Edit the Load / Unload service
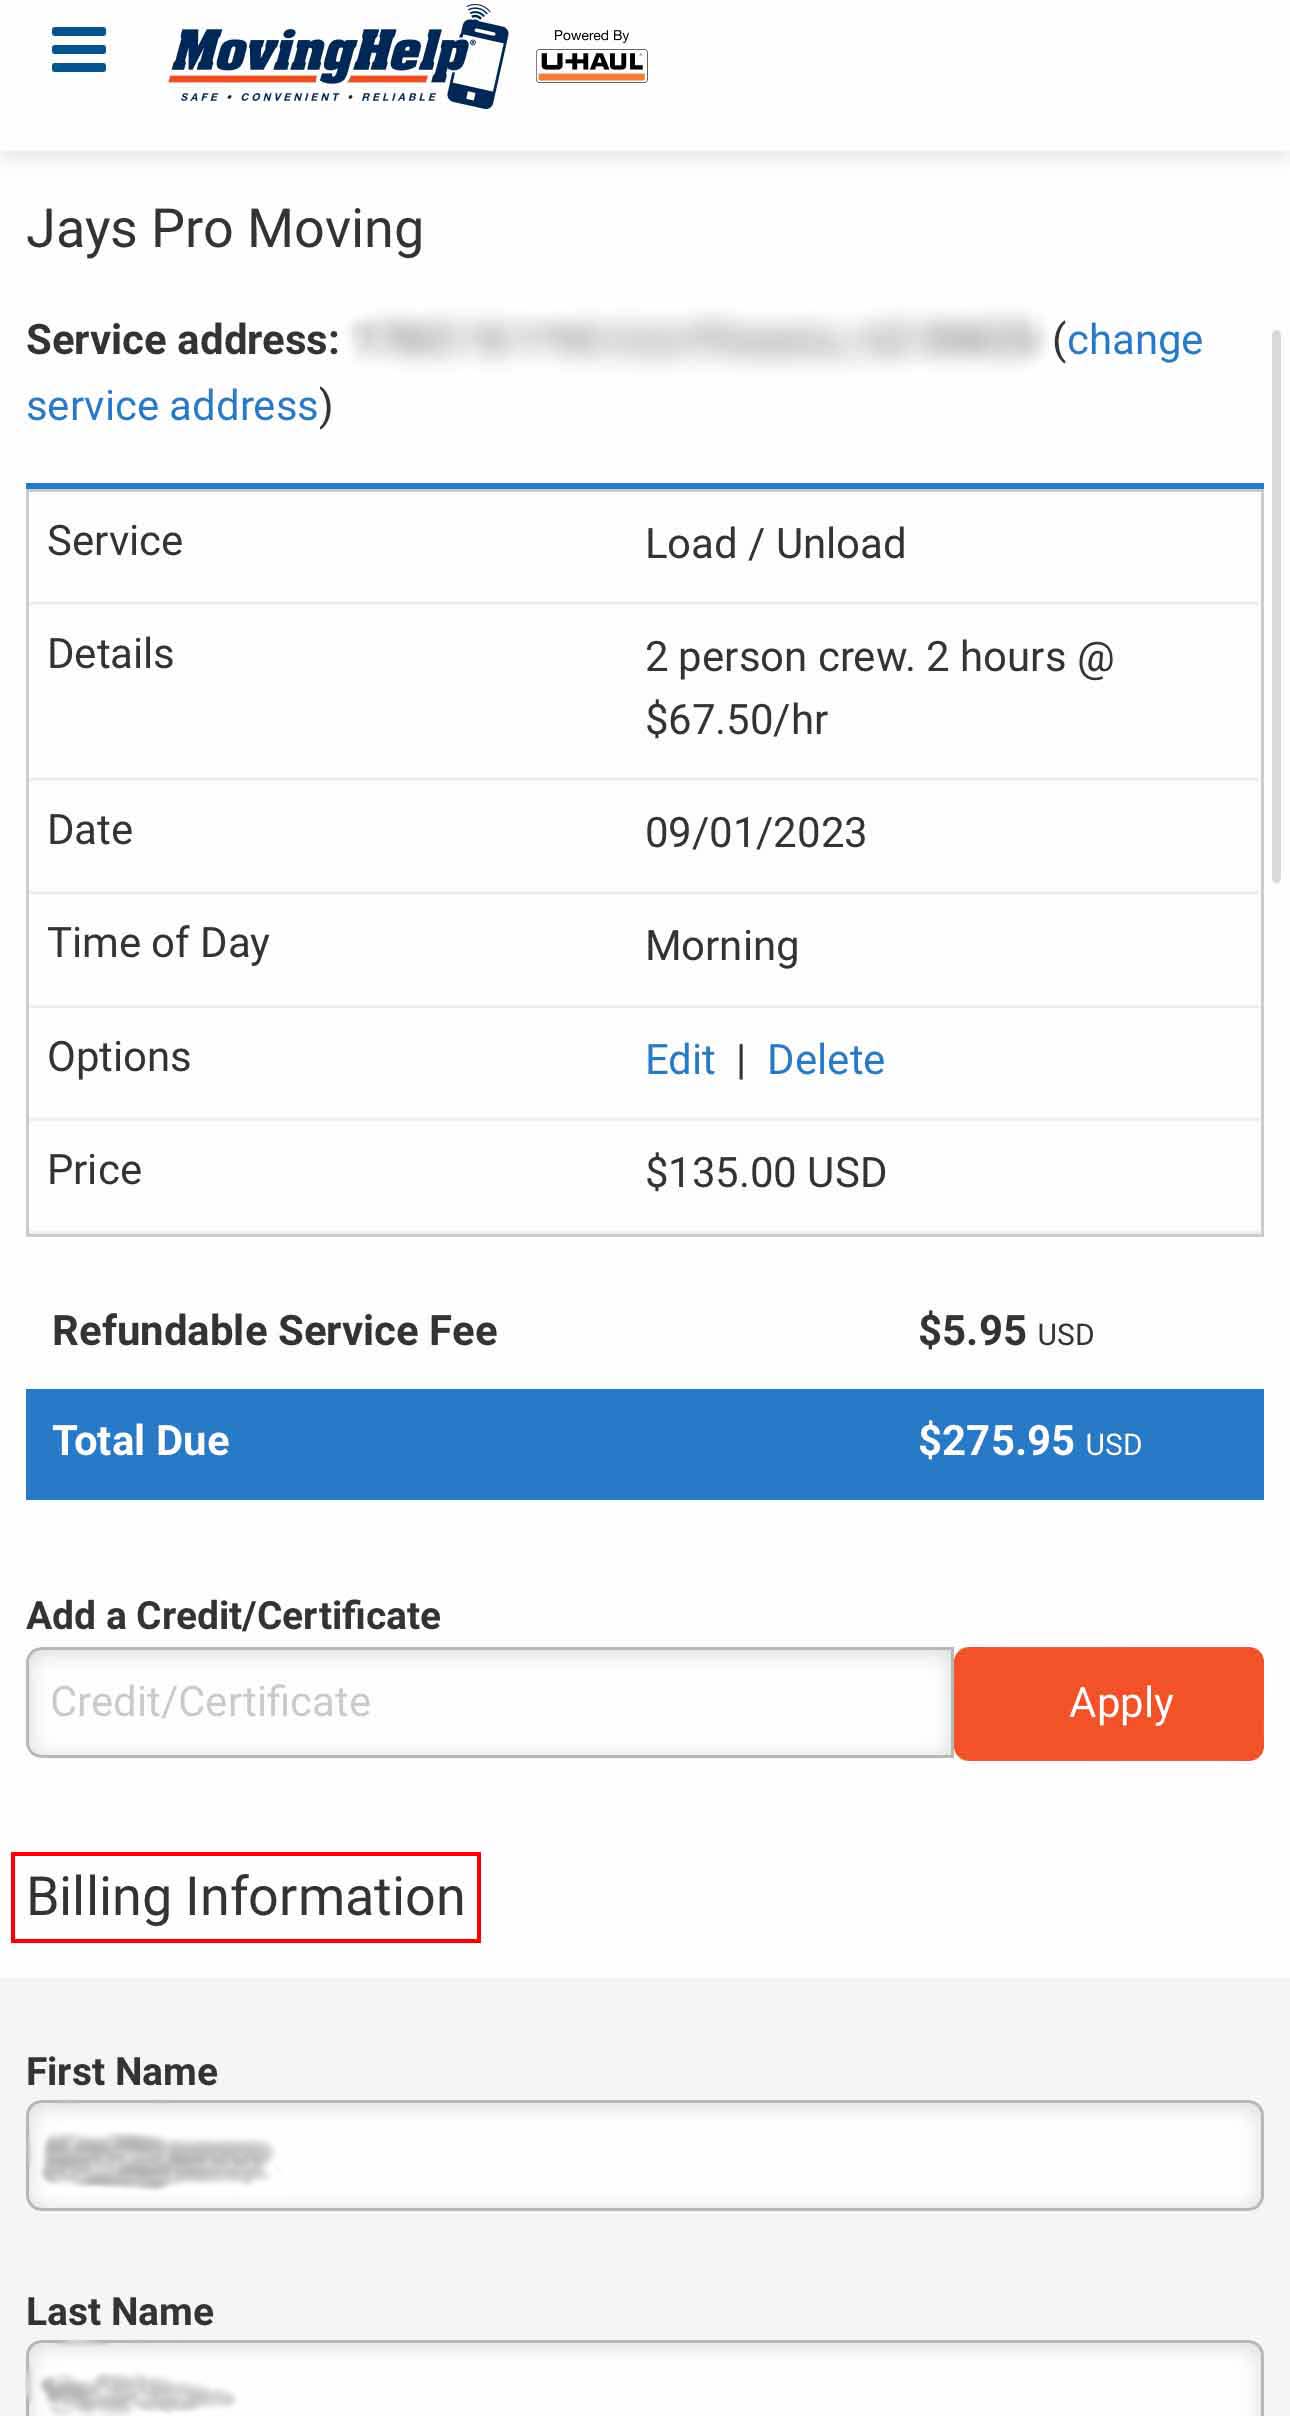Image resolution: width=1290 pixels, height=2416 pixels. click(x=680, y=1060)
